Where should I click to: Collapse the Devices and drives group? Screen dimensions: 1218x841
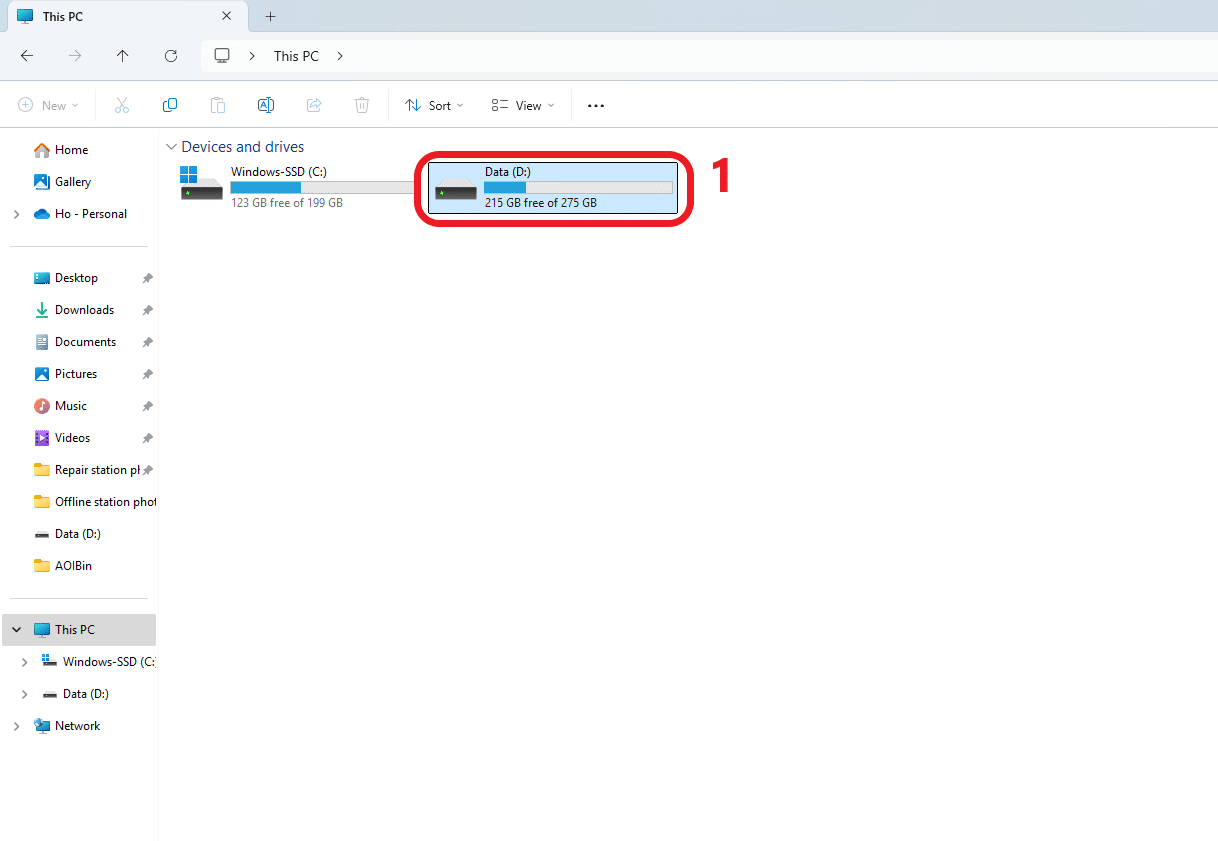[171, 147]
